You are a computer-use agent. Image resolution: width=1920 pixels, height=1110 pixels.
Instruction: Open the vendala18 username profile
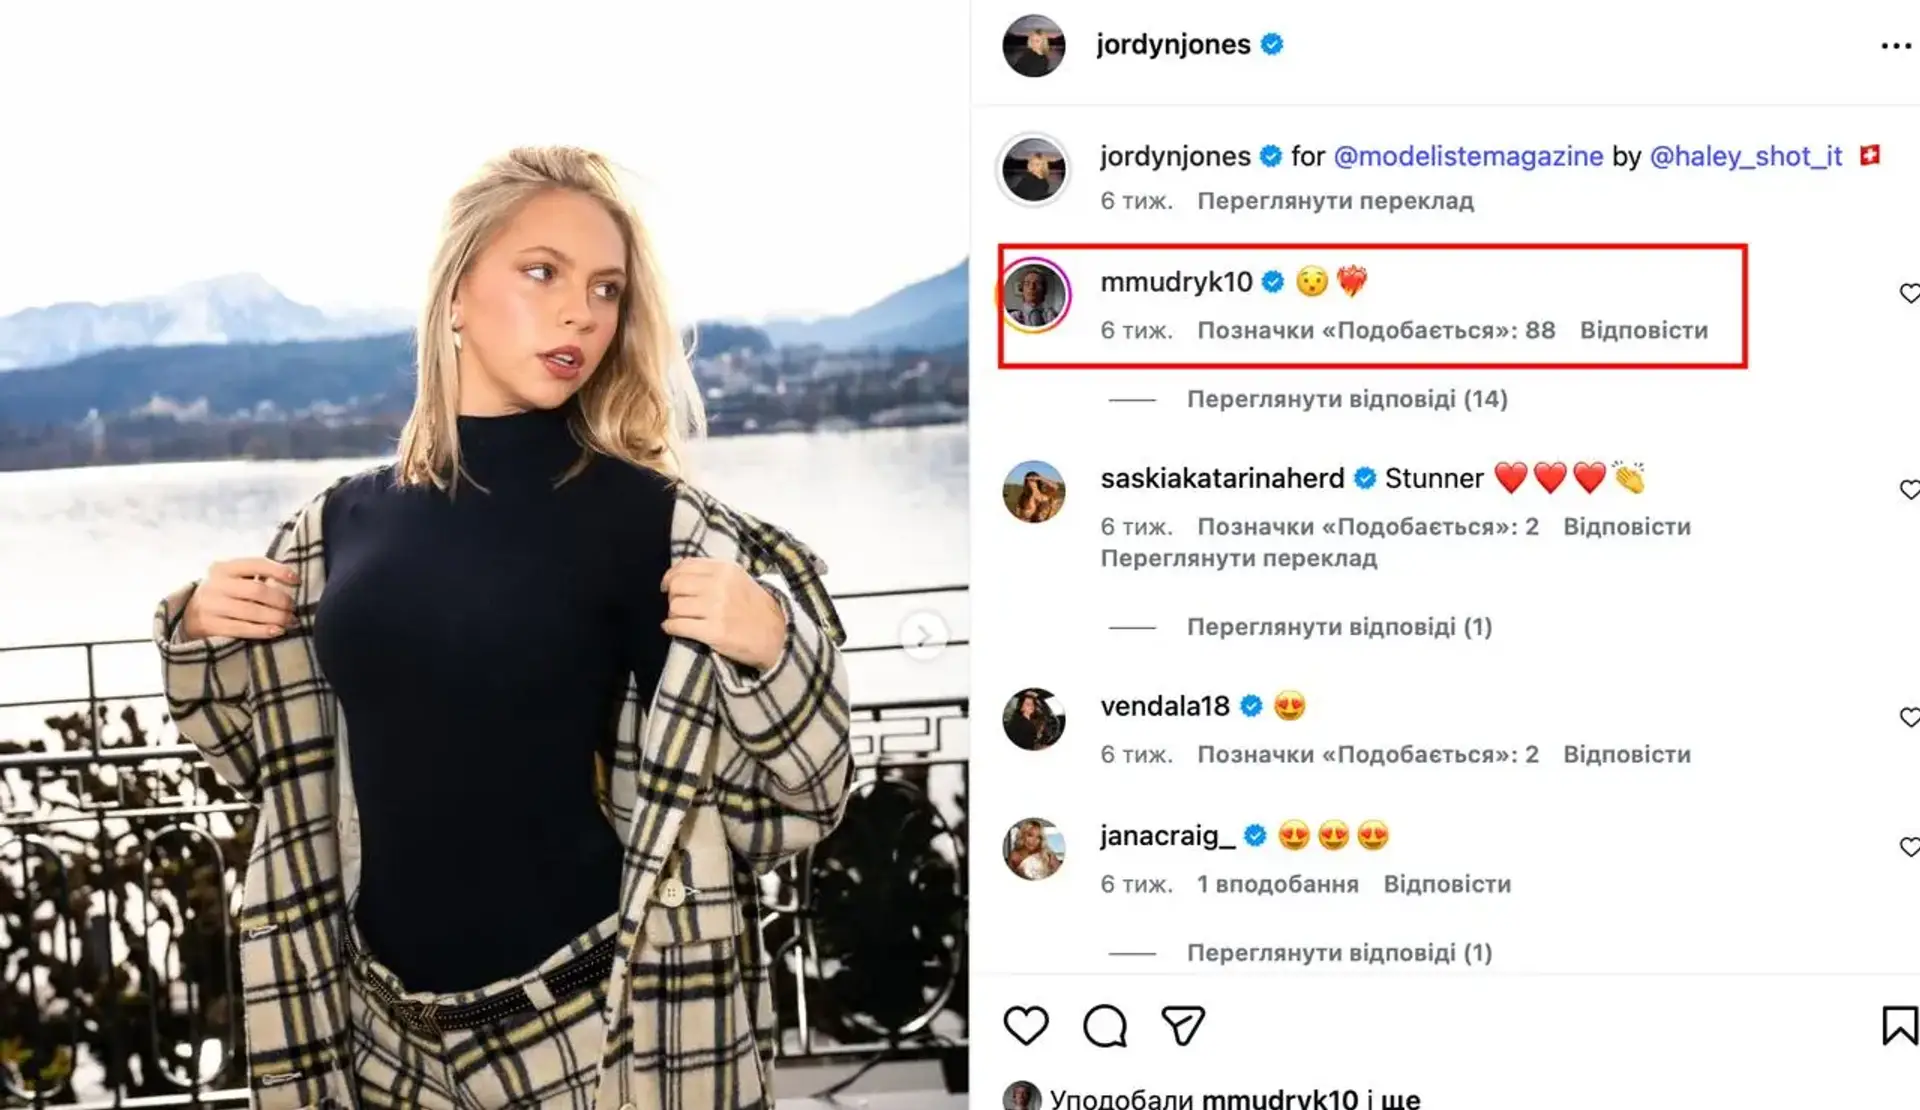pos(1165,707)
